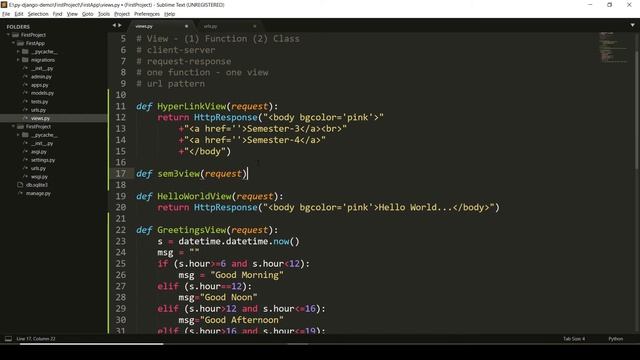Expand the __pycache__ arrow under FirstApp
The height and width of the screenshot is (360, 640).
(18, 52)
